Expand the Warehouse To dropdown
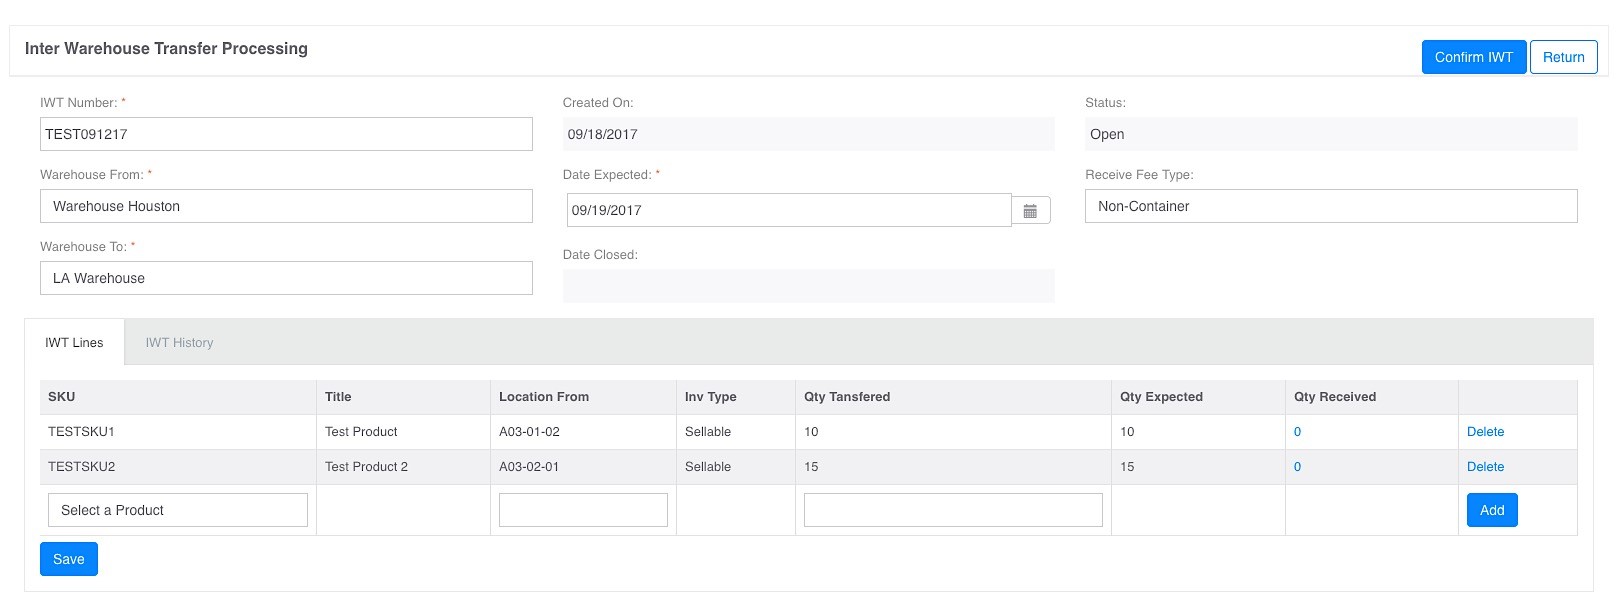 (x=286, y=278)
